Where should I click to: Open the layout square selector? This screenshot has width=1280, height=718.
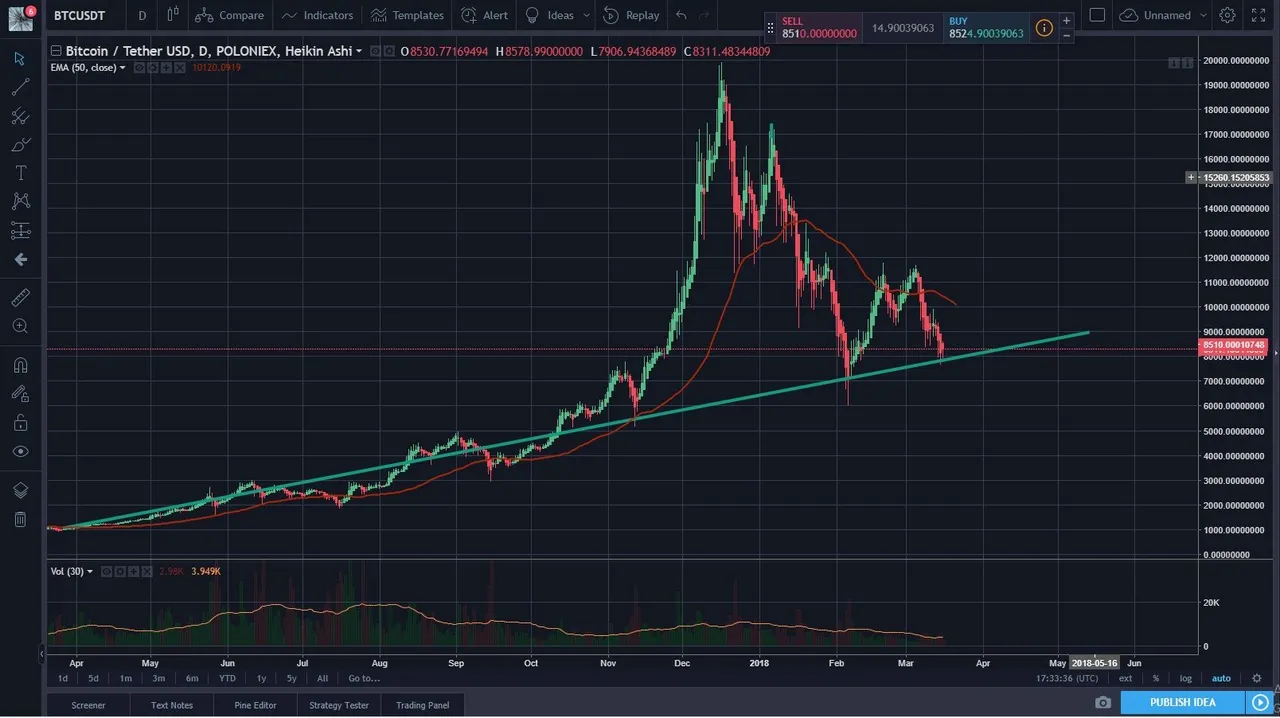pos(1097,15)
